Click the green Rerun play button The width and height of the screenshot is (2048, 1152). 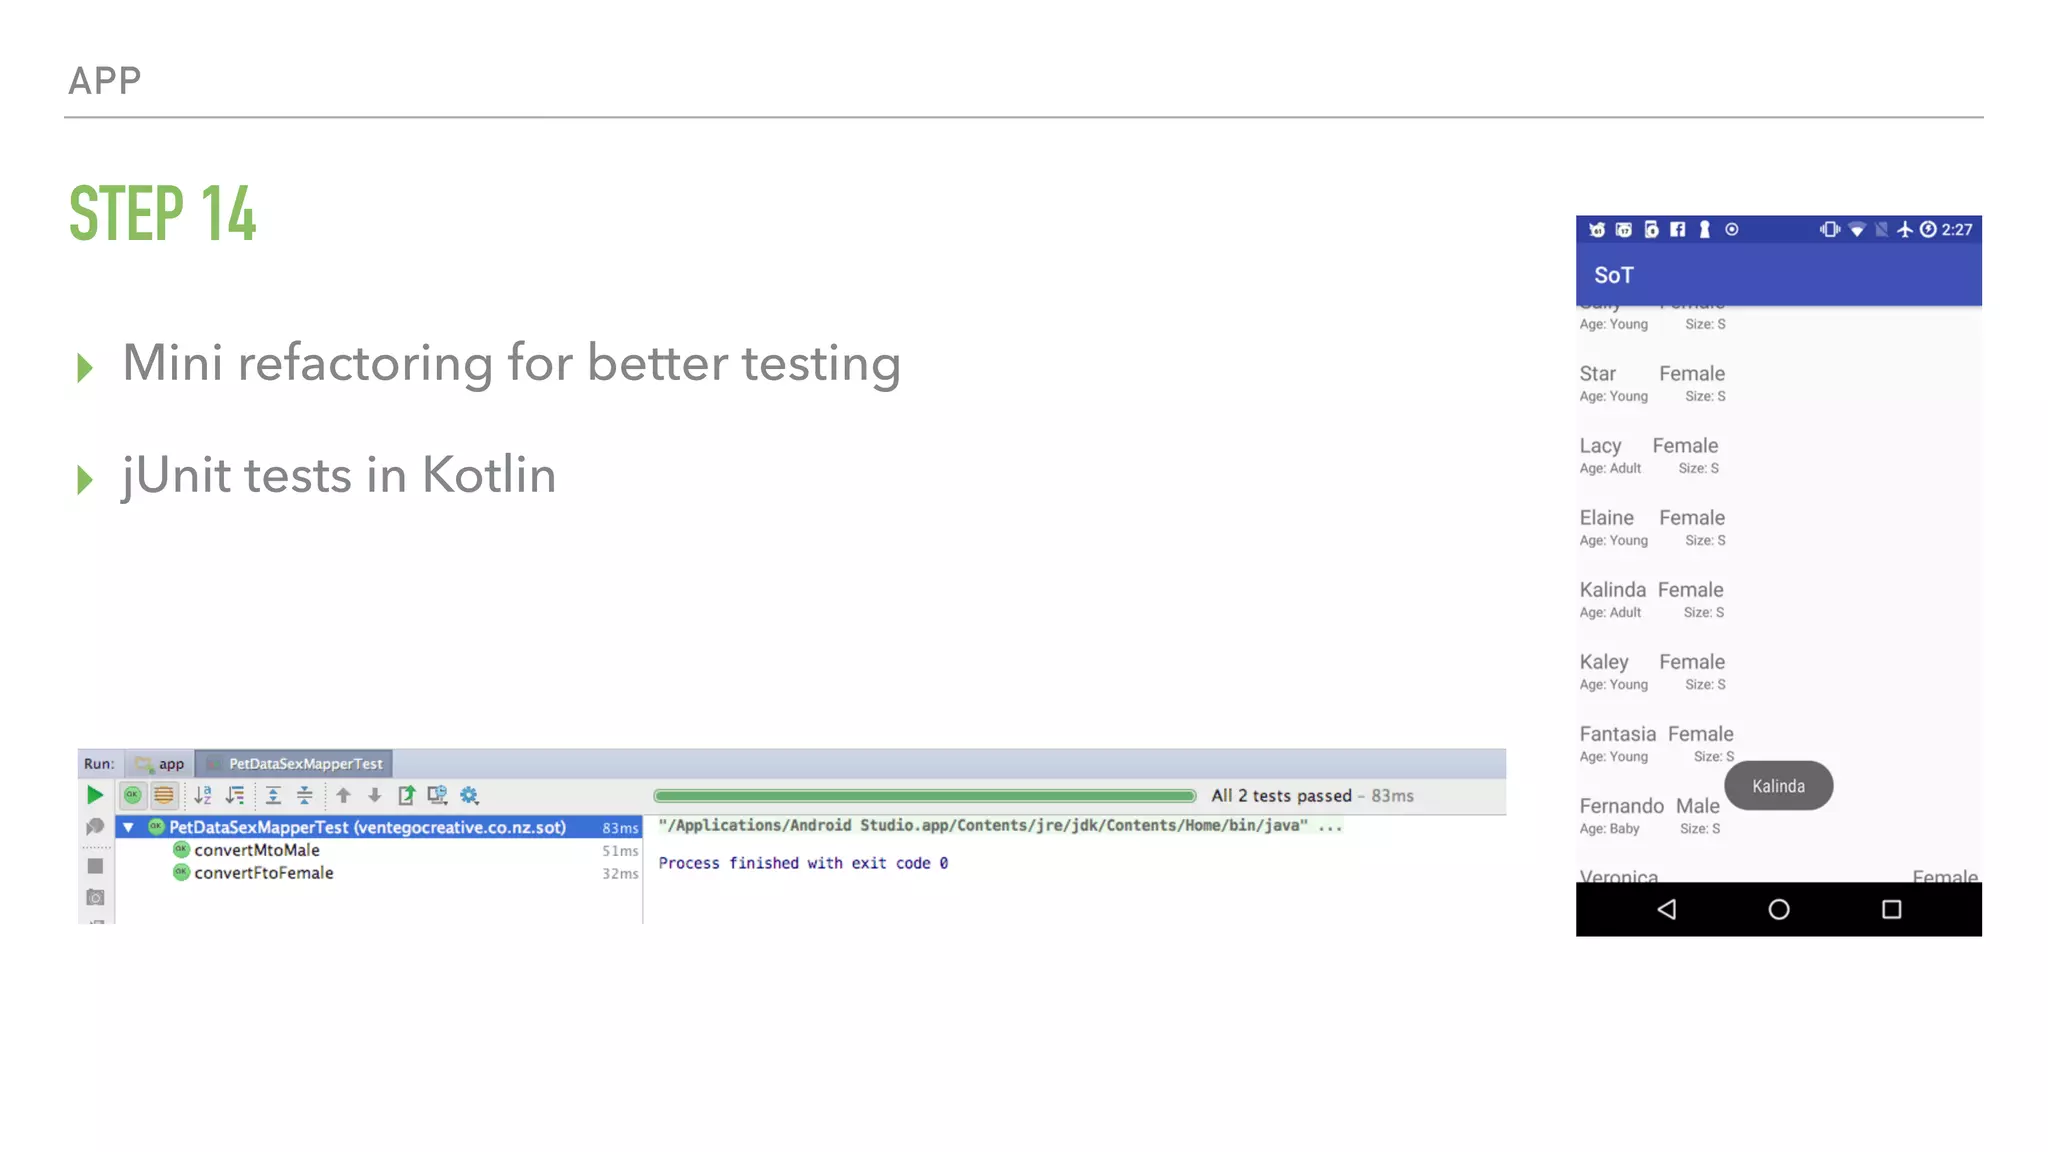(x=94, y=795)
